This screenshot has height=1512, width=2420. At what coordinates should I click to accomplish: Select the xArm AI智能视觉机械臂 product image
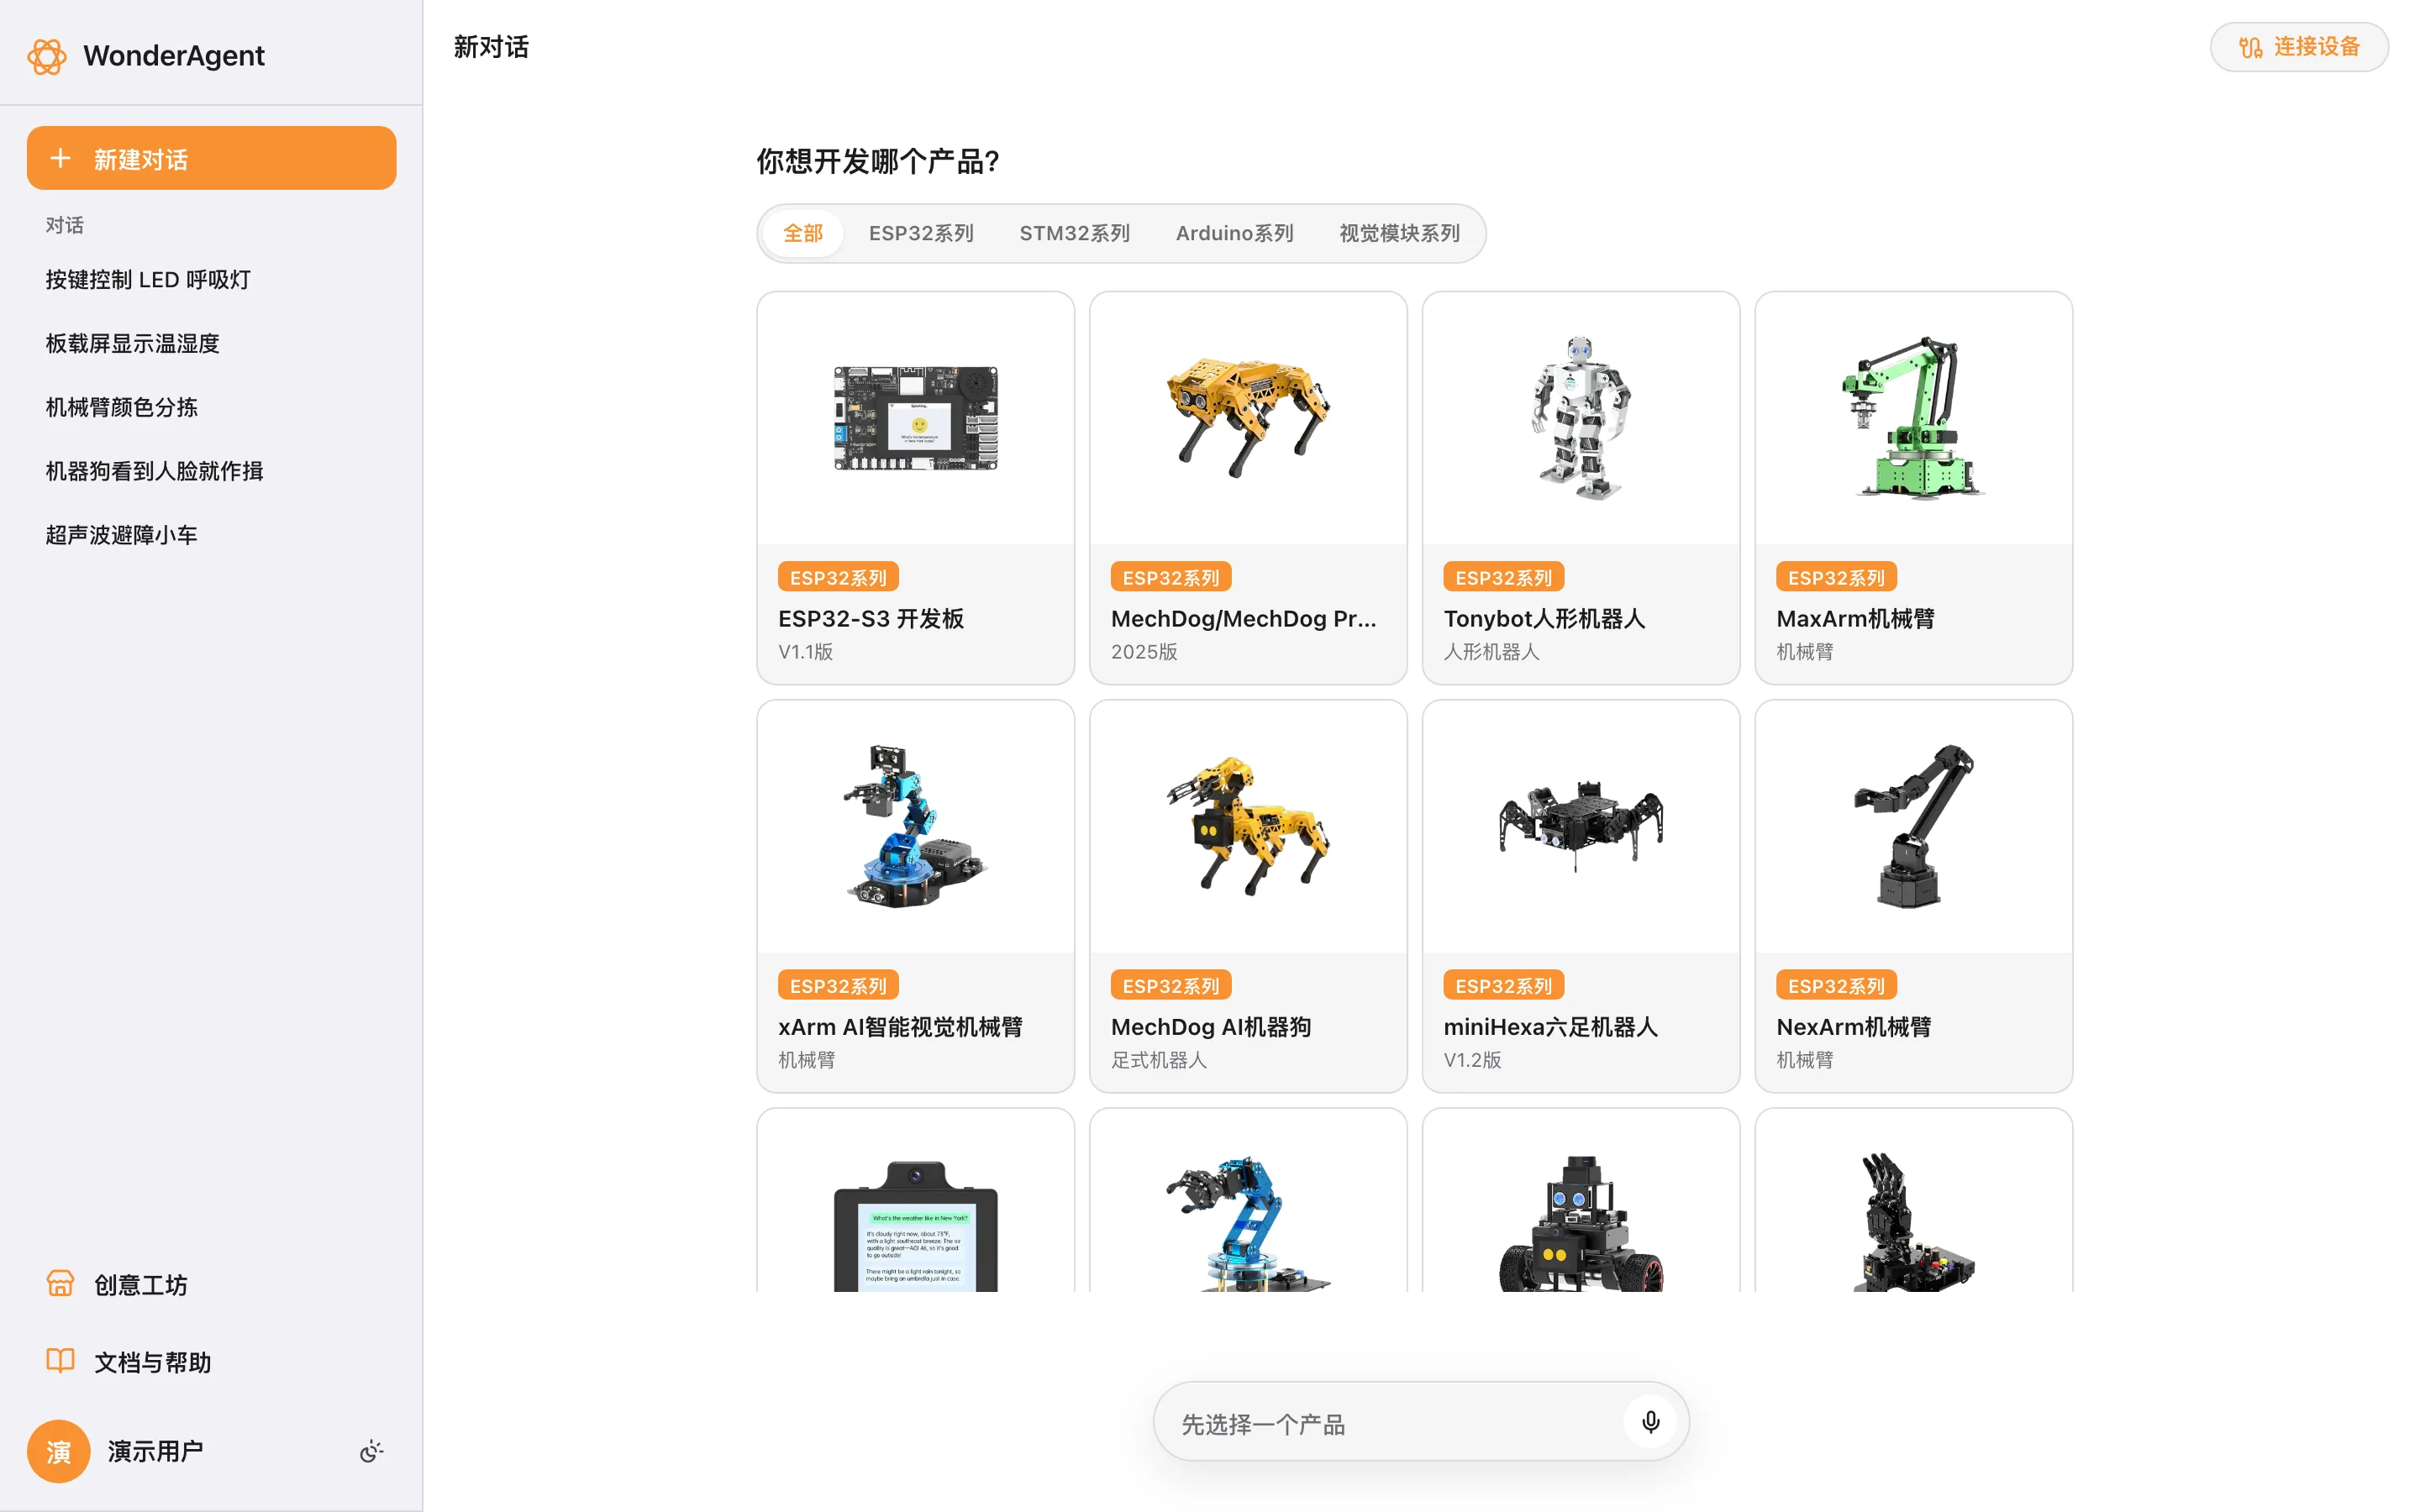(915, 826)
